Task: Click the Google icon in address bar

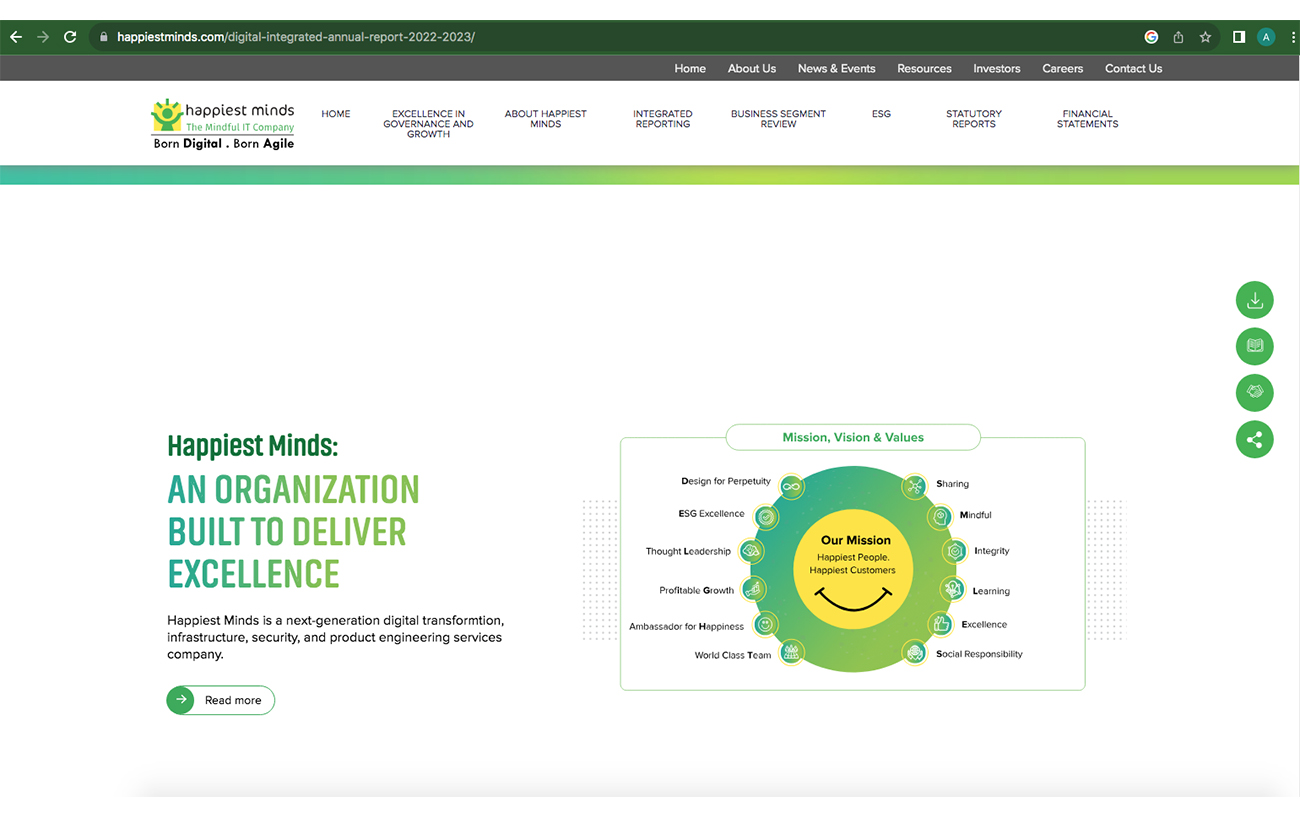Action: [1151, 37]
